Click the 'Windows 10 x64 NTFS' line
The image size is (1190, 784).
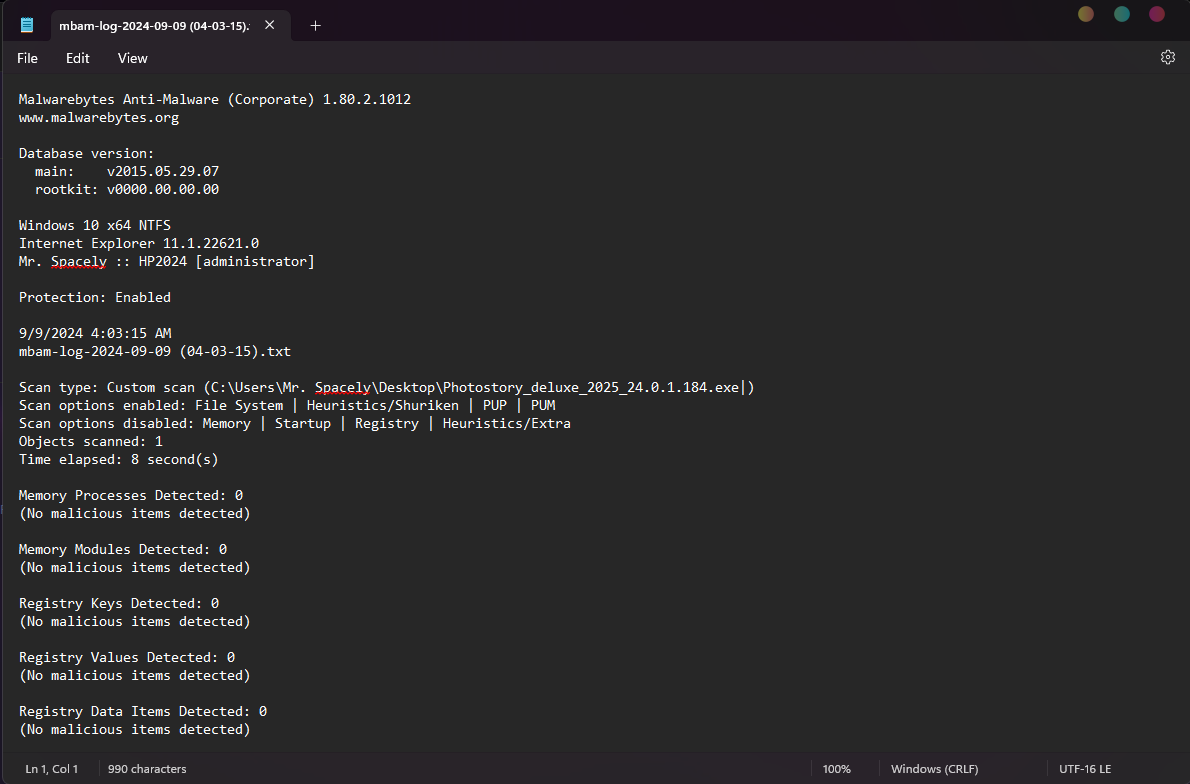[95, 225]
